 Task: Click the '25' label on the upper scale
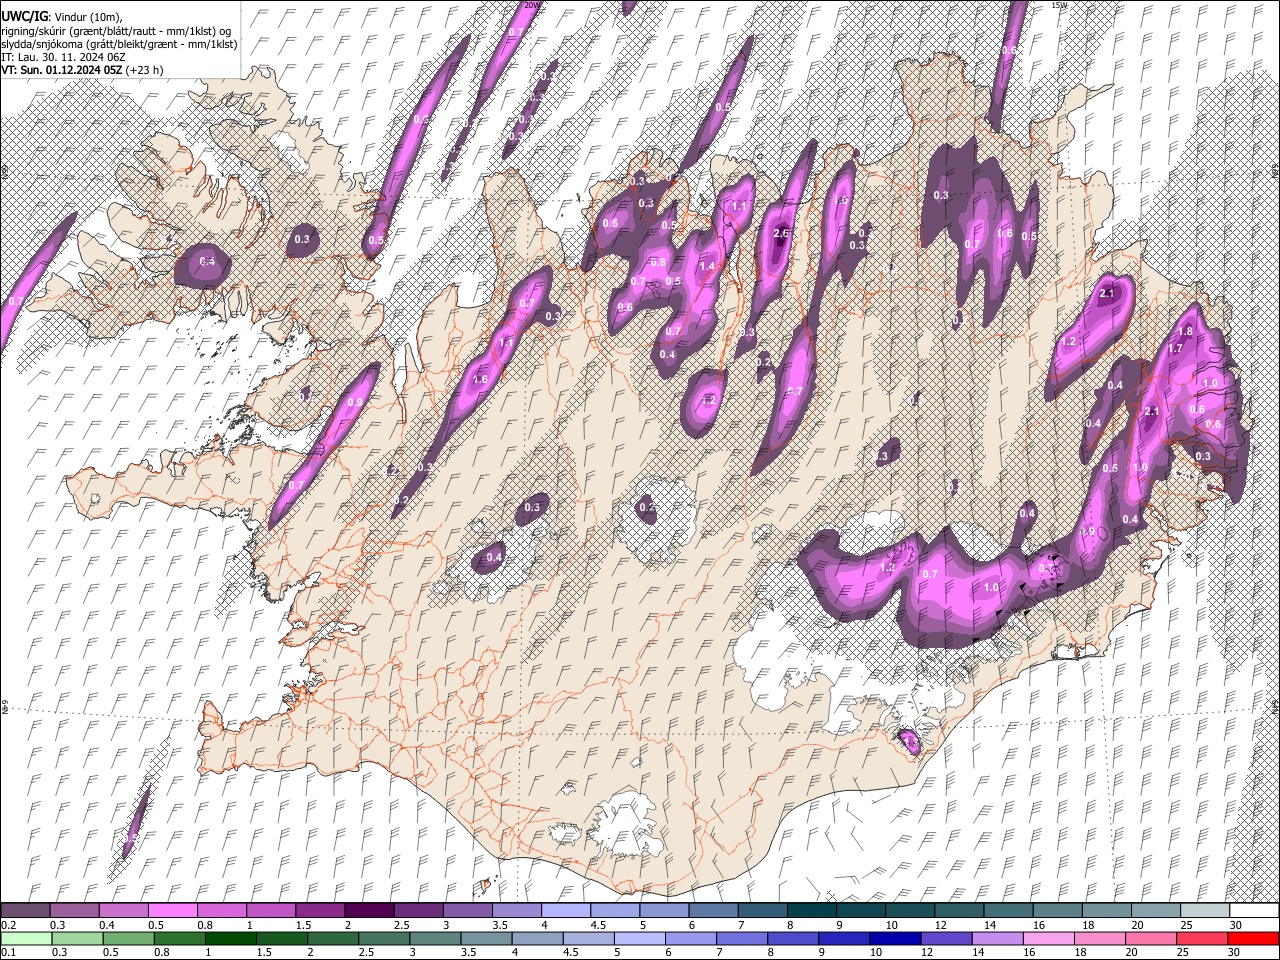(x=1186, y=925)
